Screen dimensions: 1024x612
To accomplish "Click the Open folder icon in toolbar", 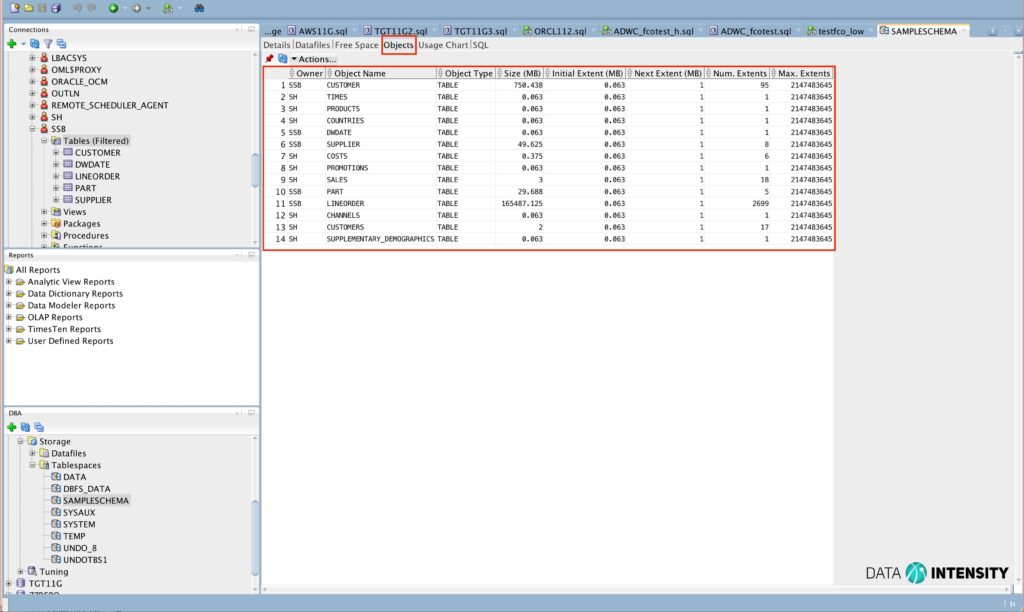I will click(x=27, y=8).
